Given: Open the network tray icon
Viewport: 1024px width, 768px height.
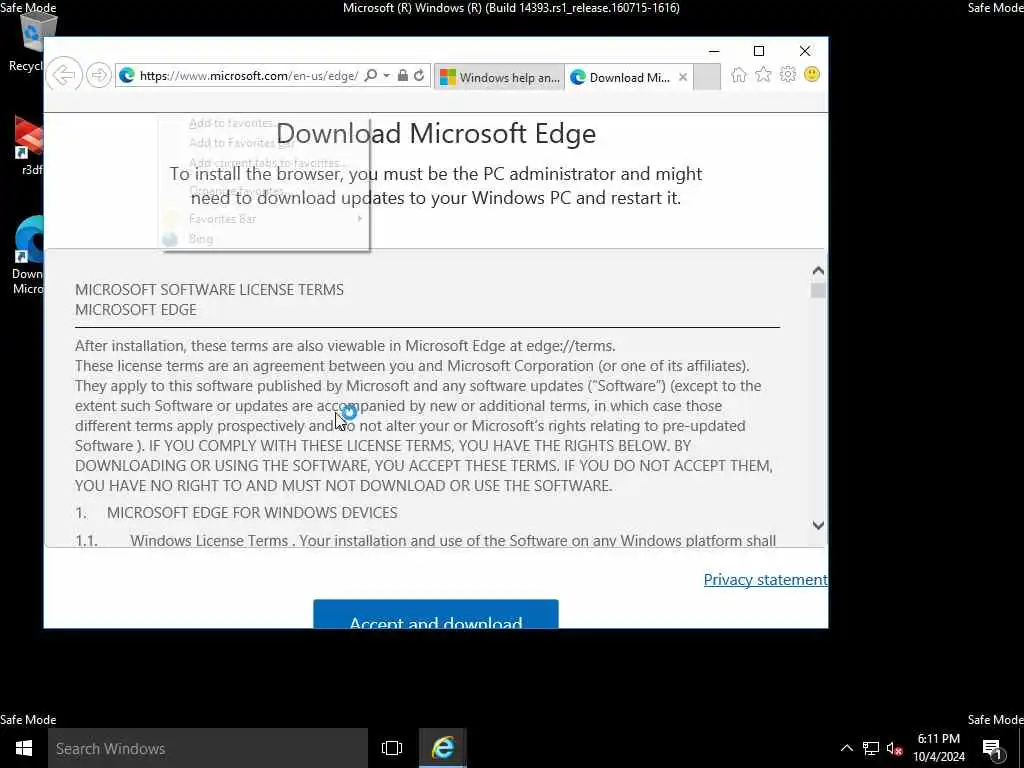Looking at the screenshot, I should point(871,748).
